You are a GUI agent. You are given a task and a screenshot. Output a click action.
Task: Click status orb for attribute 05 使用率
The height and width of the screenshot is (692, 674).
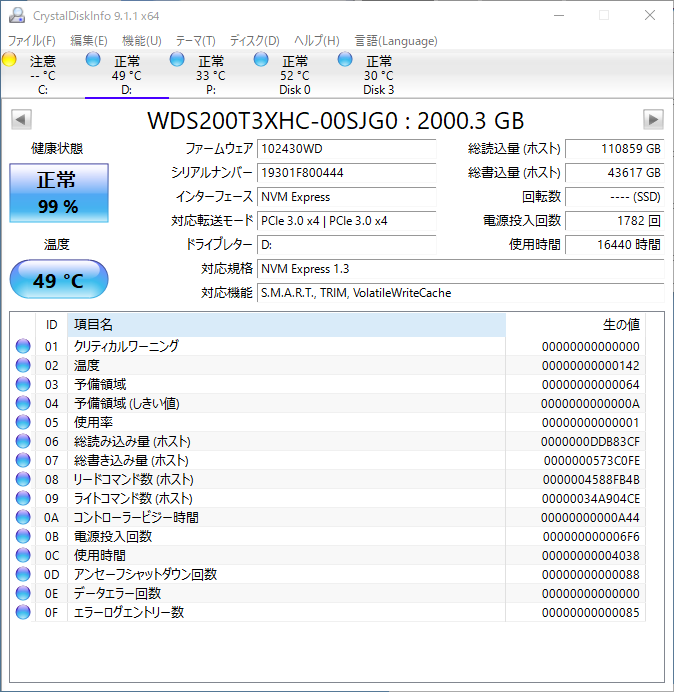(x=23, y=422)
